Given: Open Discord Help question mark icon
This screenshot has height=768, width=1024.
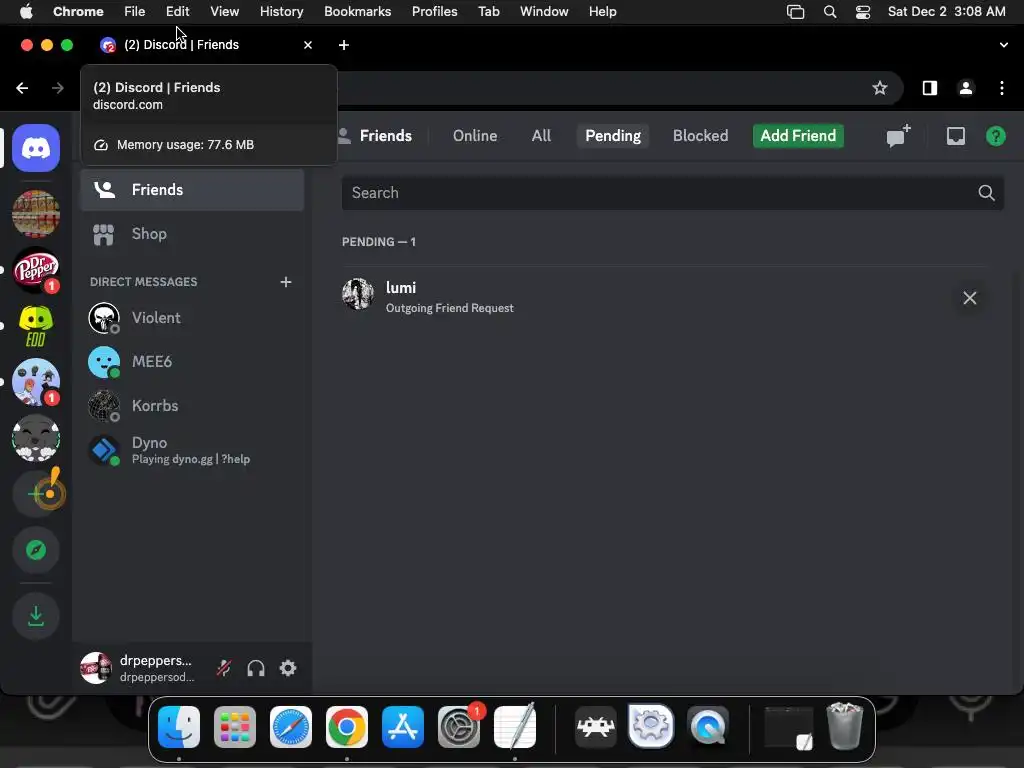Looking at the screenshot, I should [x=995, y=136].
